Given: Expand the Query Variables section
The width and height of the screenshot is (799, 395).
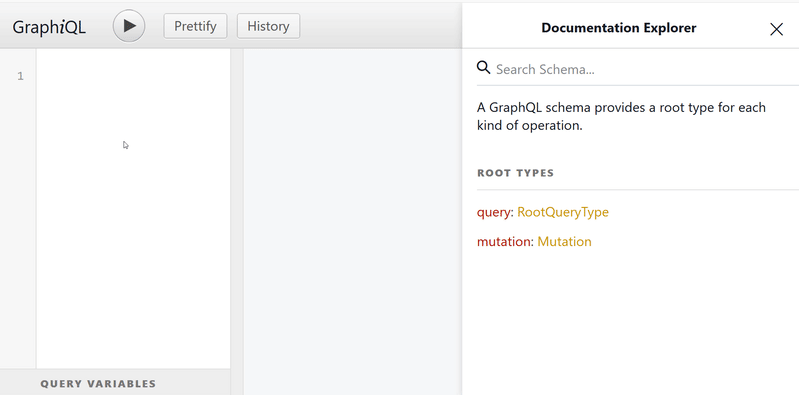Looking at the screenshot, I should (x=115, y=383).
